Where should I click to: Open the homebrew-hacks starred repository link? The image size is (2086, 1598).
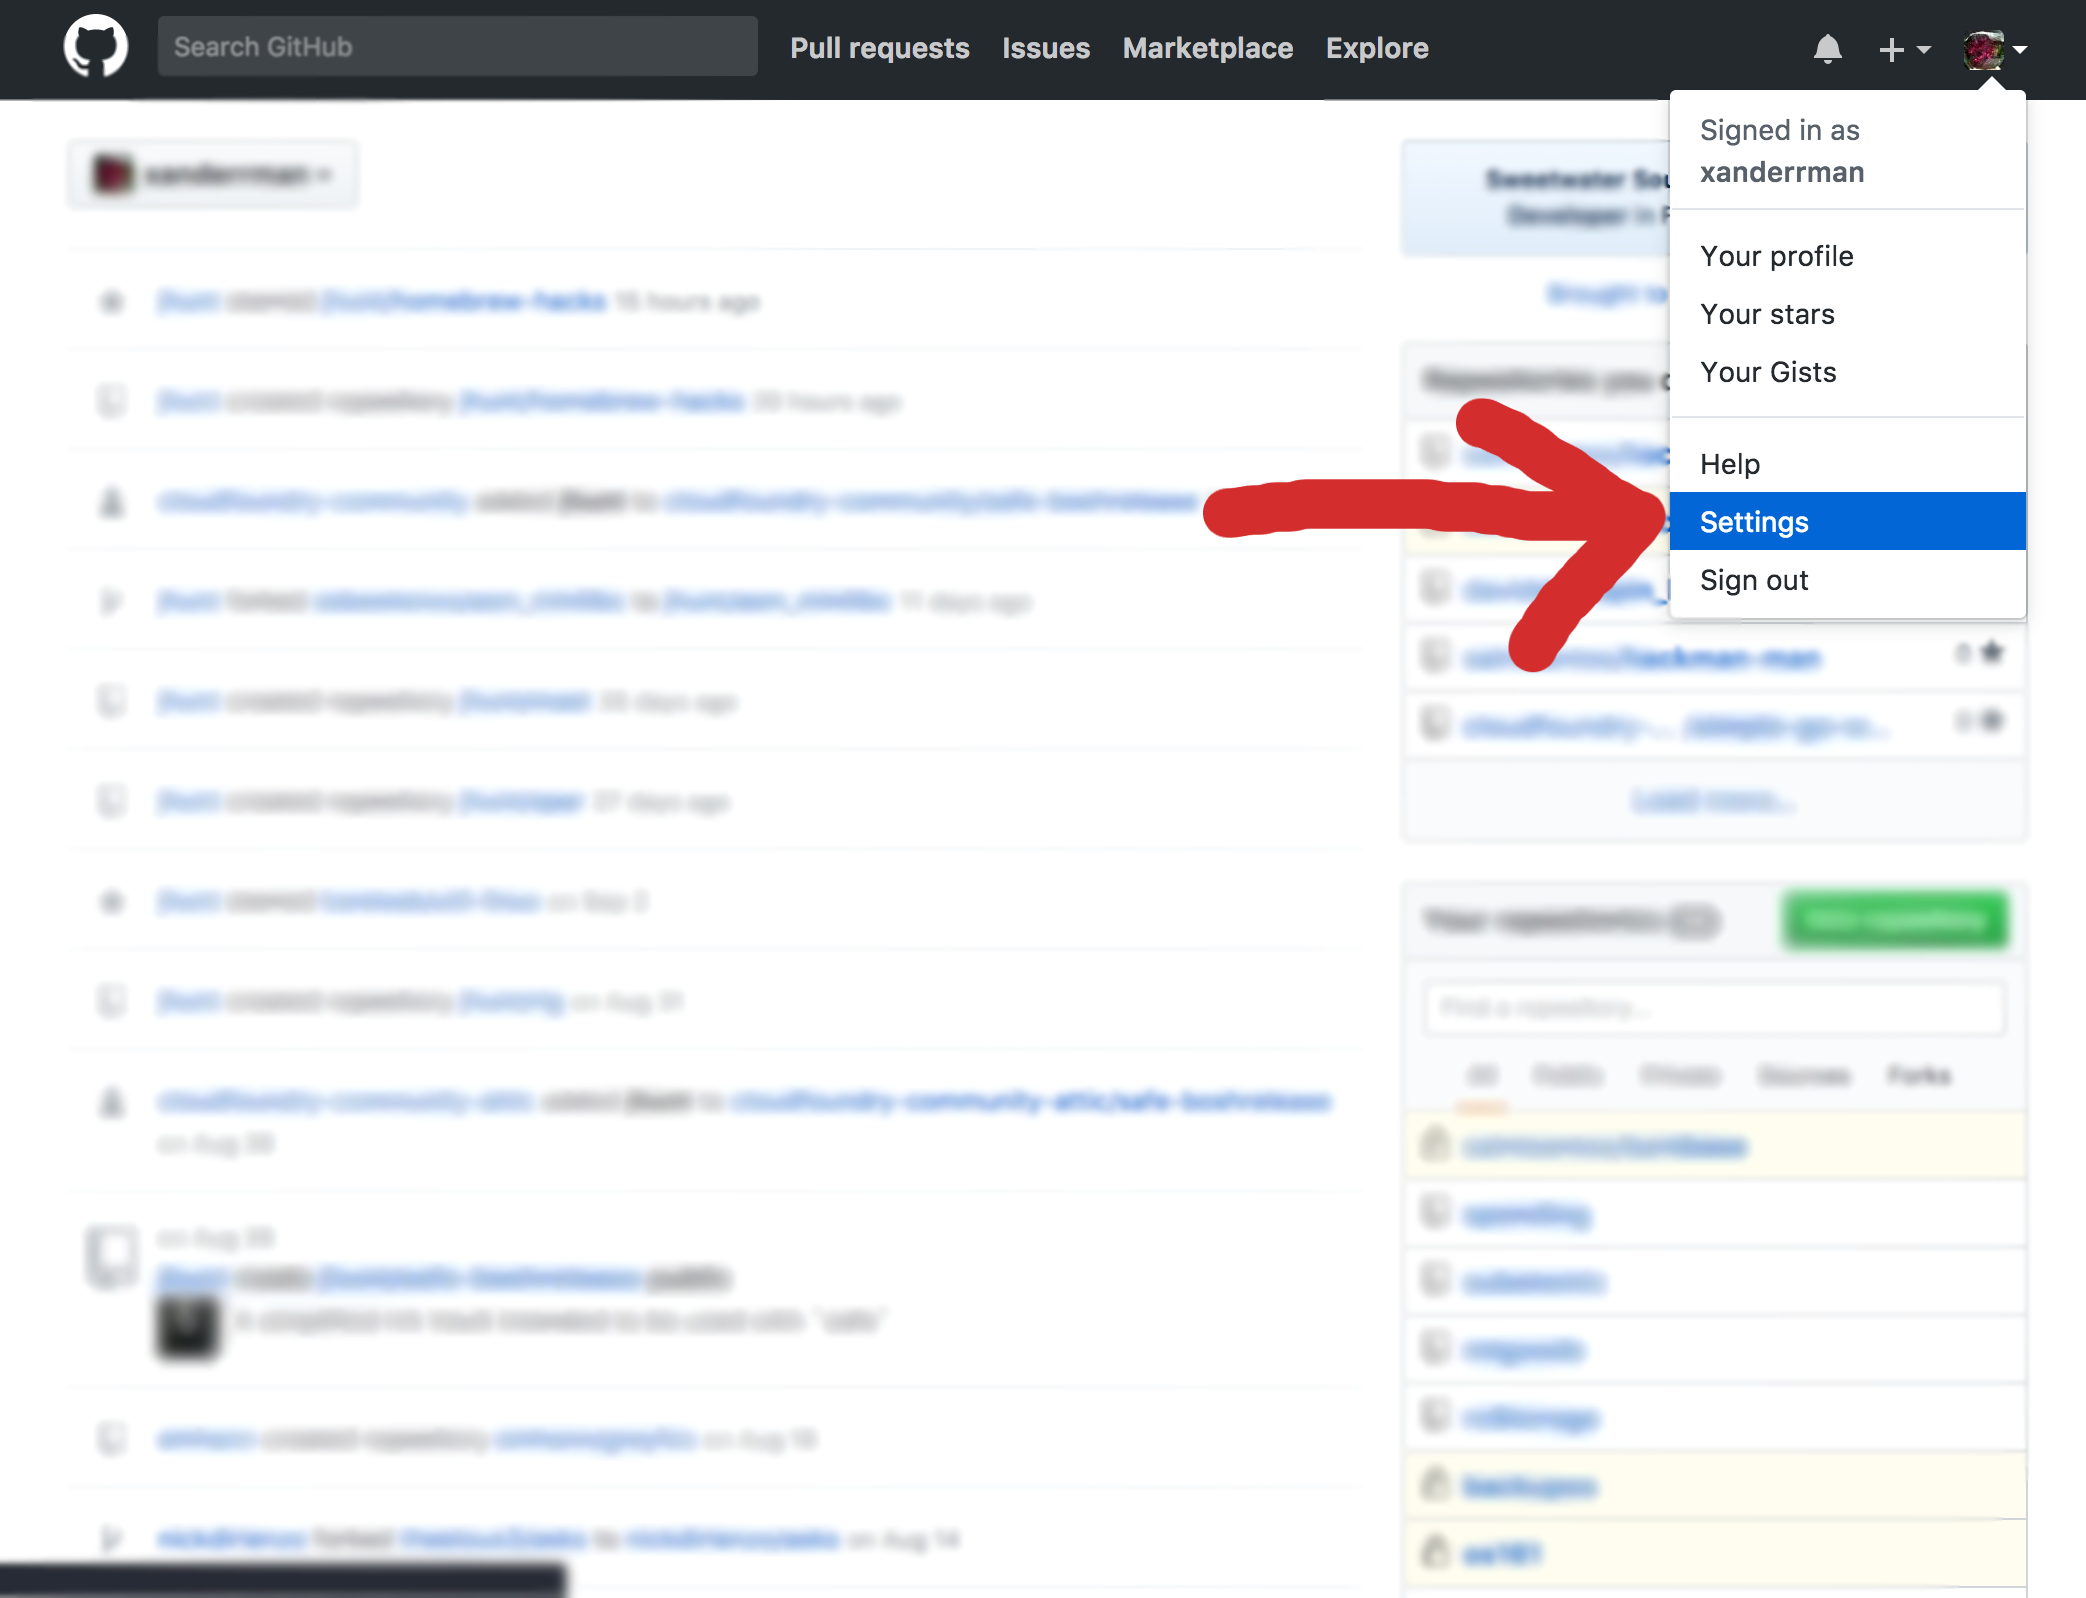tap(465, 301)
